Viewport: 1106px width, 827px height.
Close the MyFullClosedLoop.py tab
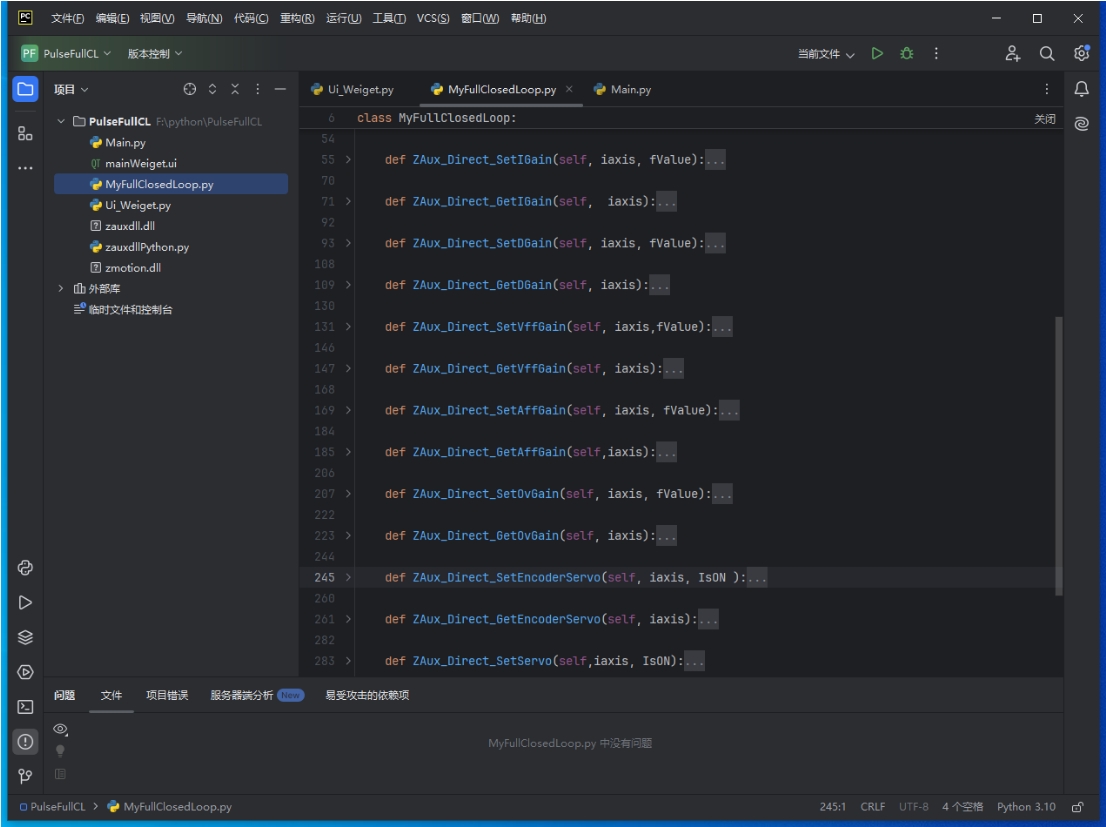pyautogui.click(x=569, y=89)
